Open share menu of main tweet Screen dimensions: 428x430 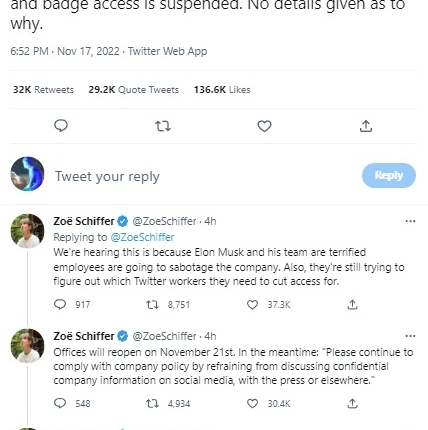(366, 126)
